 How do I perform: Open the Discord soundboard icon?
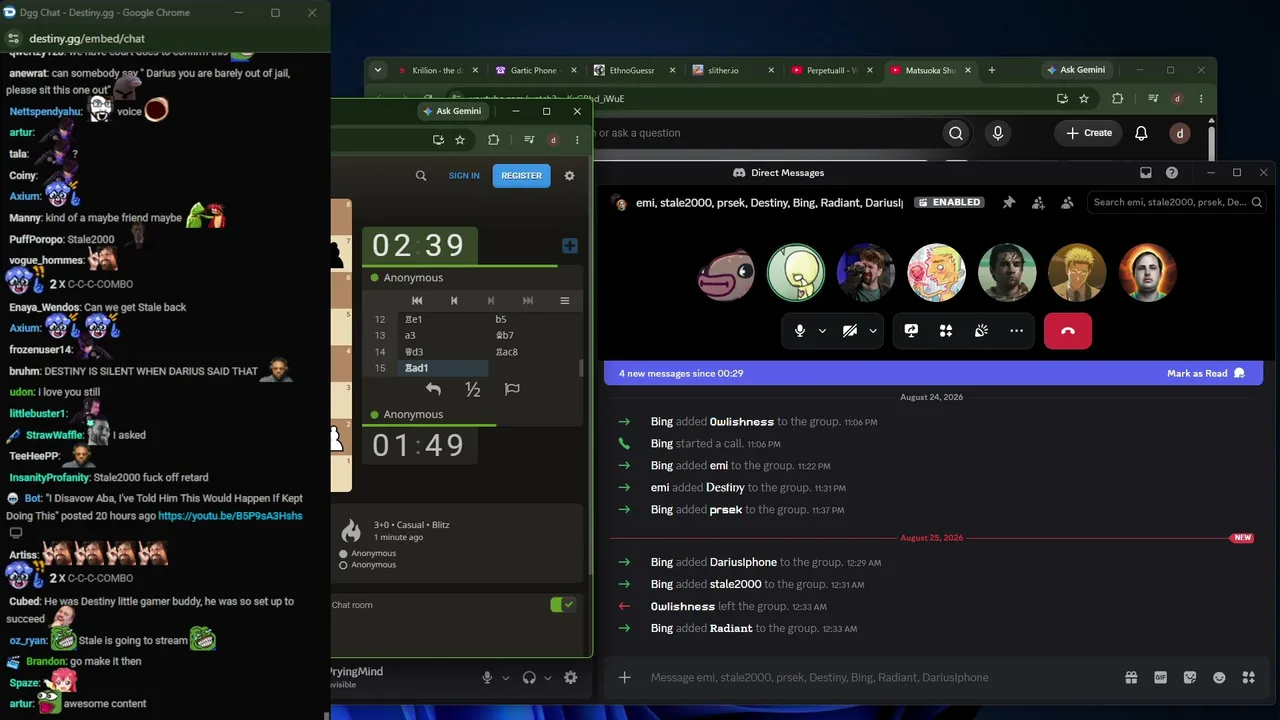[x=981, y=331]
